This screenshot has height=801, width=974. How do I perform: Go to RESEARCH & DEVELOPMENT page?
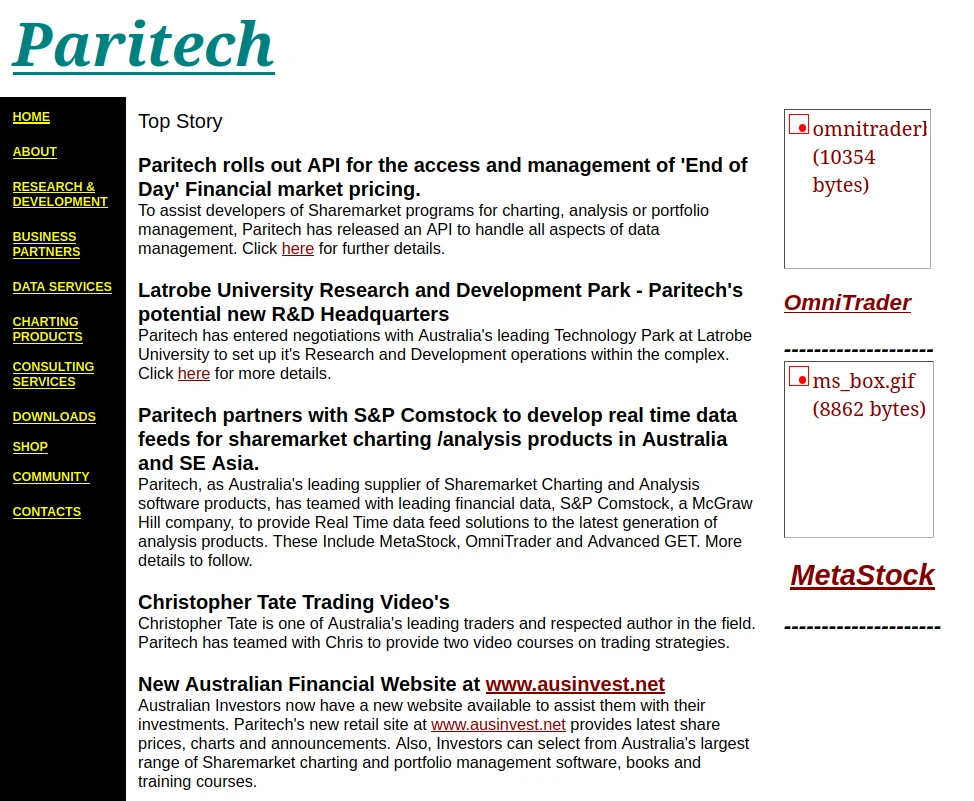[60, 194]
